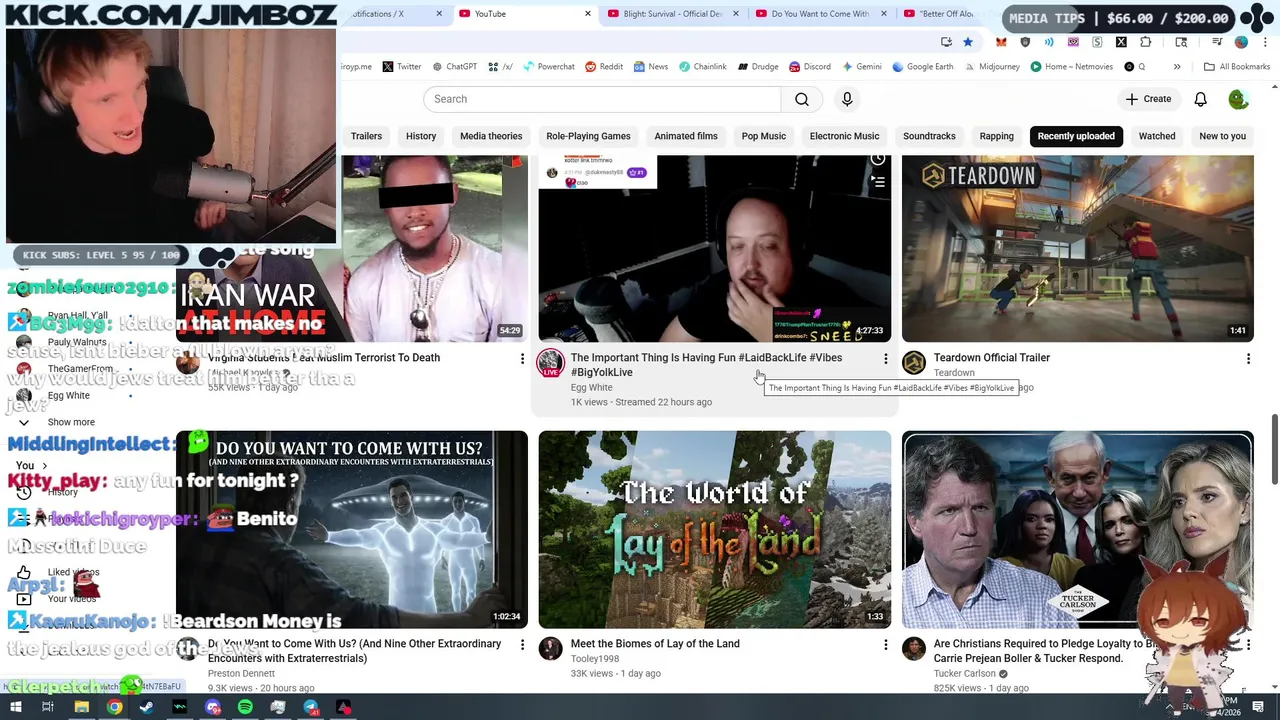The height and width of the screenshot is (720, 1280).
Task: Select the Recently uploaded chip
Action: 1076,136
